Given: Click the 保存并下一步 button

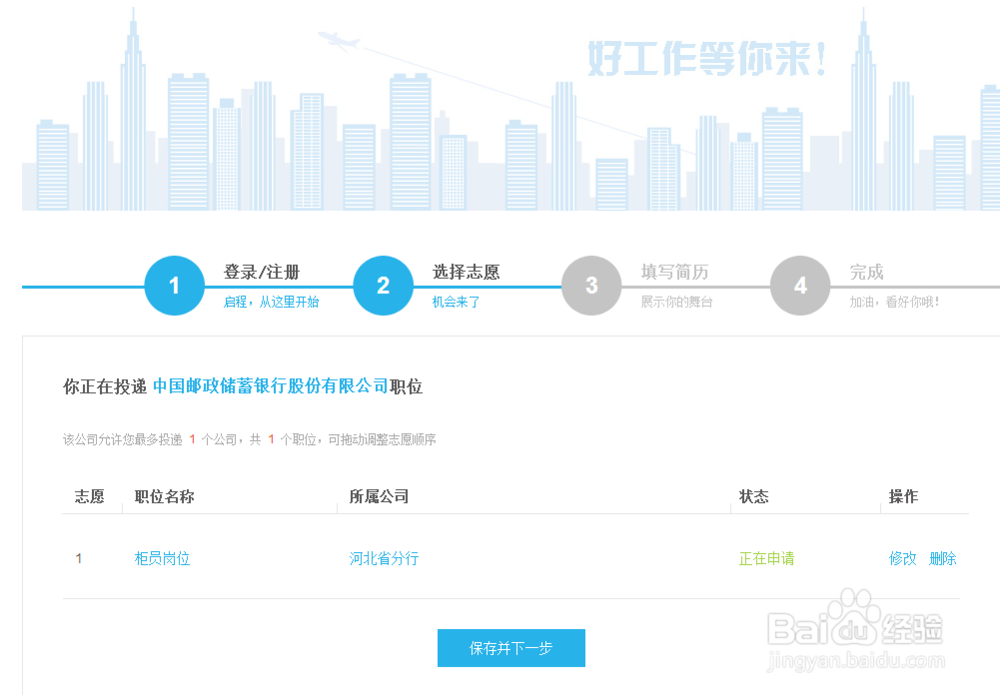Looking at the screenshot, I should [x=511, y=648].
